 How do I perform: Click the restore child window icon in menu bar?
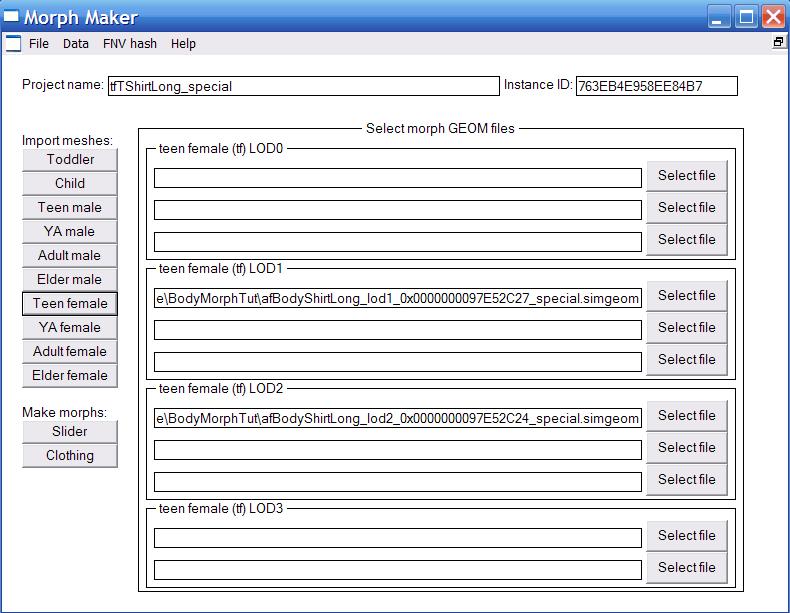click(x=778, y=42)
